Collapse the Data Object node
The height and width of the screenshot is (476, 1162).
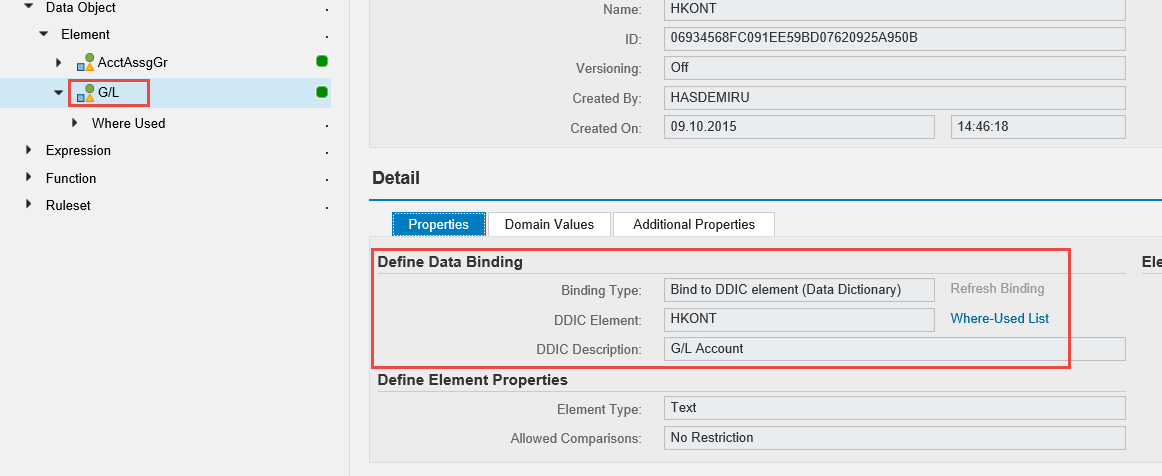tap(28, 7)
